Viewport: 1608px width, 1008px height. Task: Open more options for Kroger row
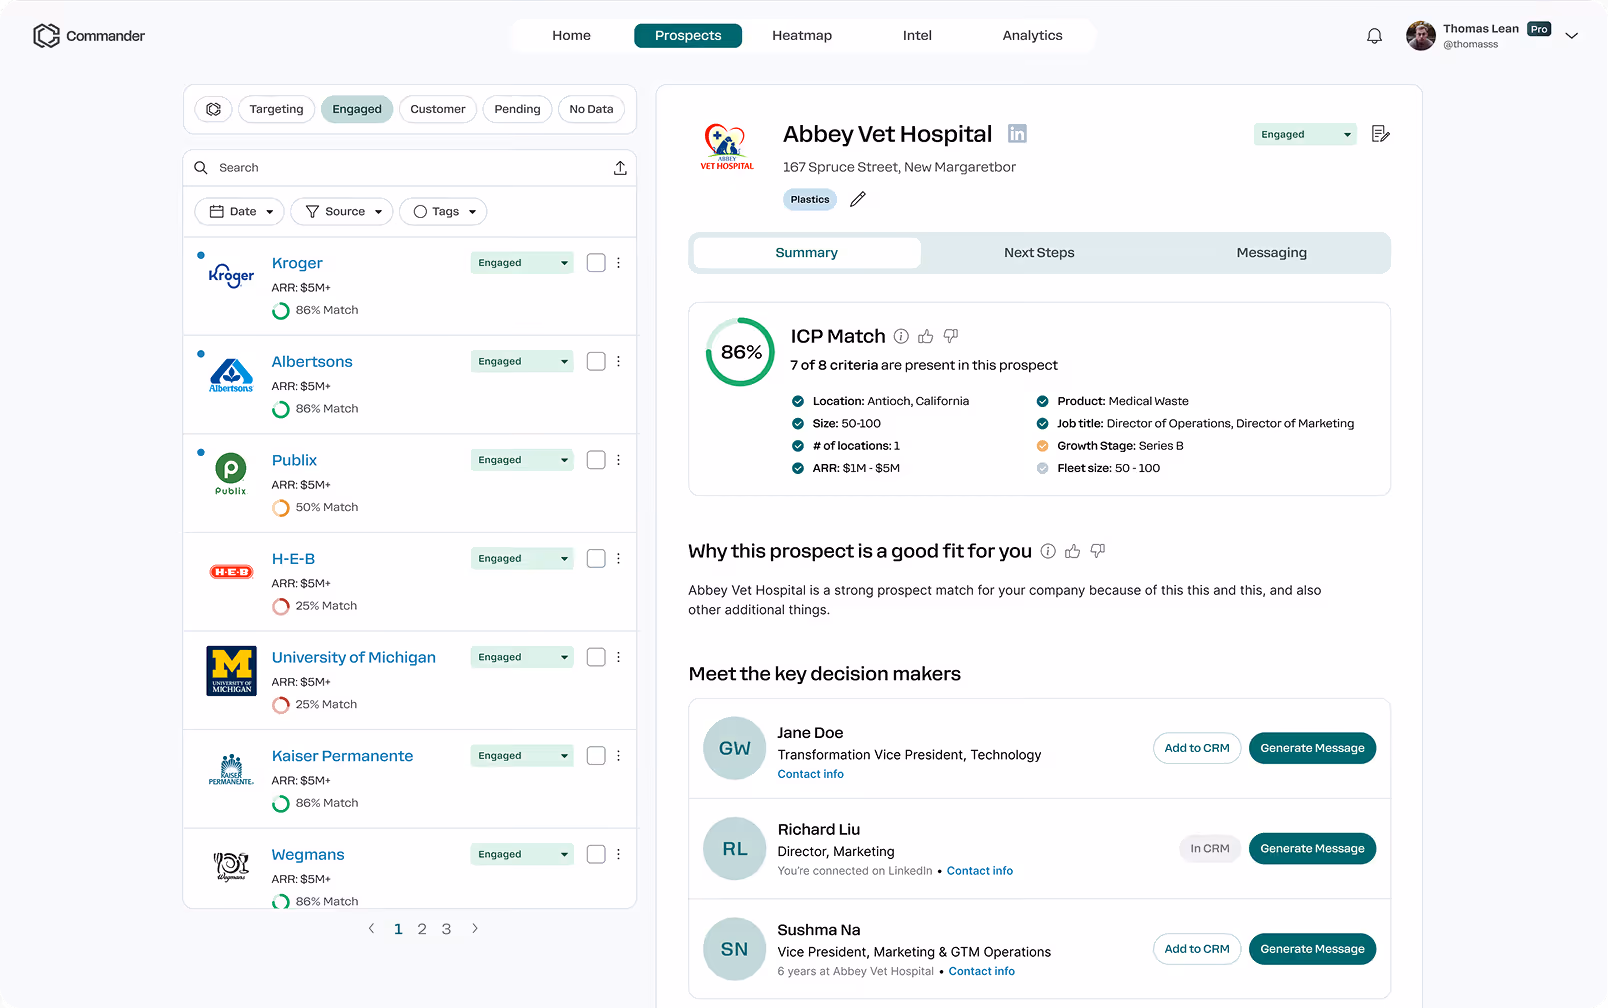(618, 263)
